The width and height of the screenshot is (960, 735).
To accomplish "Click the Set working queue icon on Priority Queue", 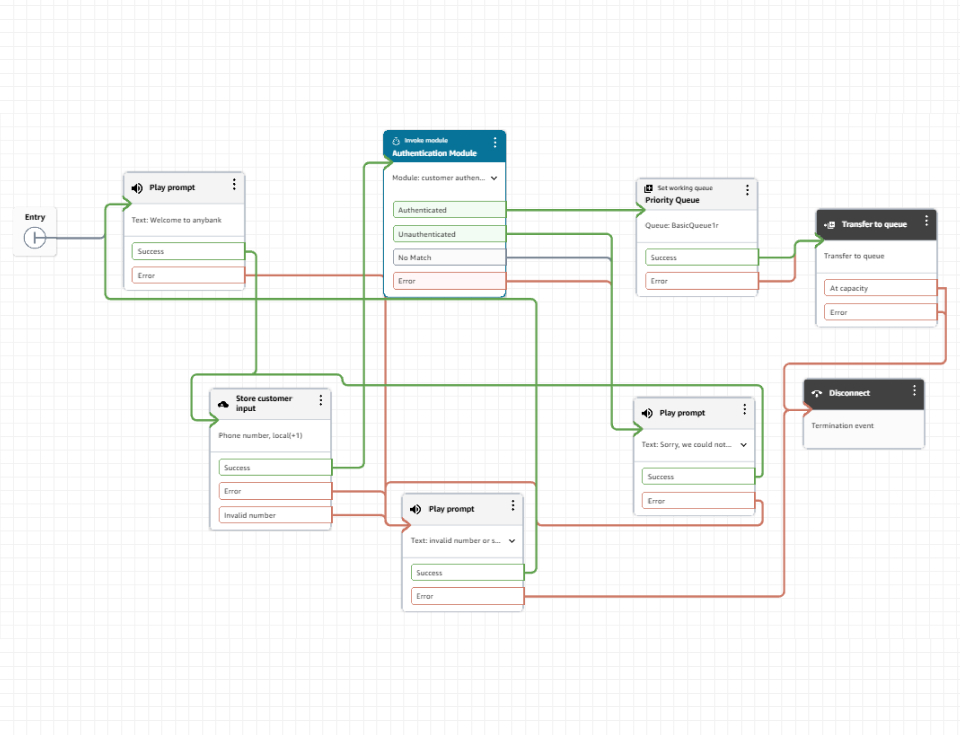I will click(x=647, y=187).
